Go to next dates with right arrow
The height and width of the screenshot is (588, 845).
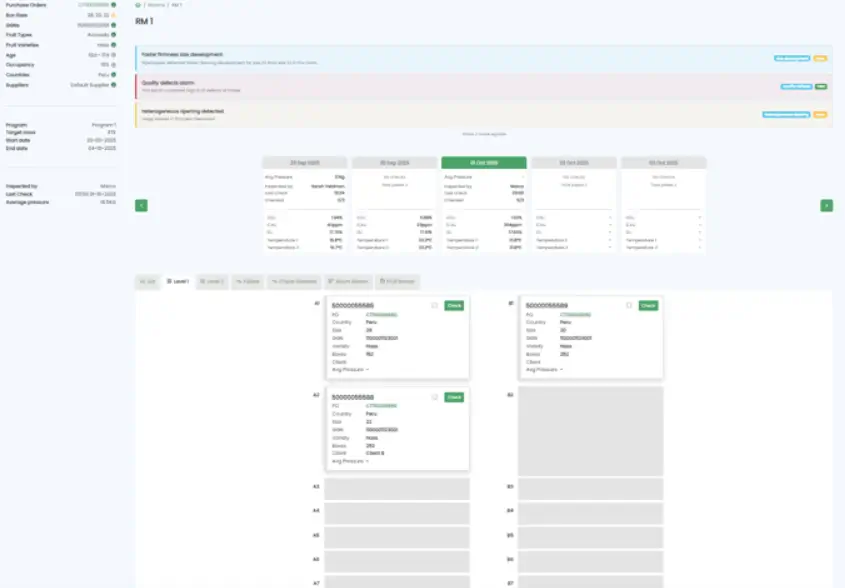(826, 205)
